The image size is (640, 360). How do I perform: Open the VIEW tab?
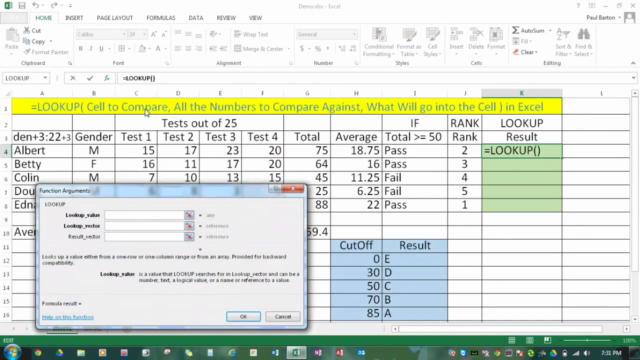click(256, 18)
